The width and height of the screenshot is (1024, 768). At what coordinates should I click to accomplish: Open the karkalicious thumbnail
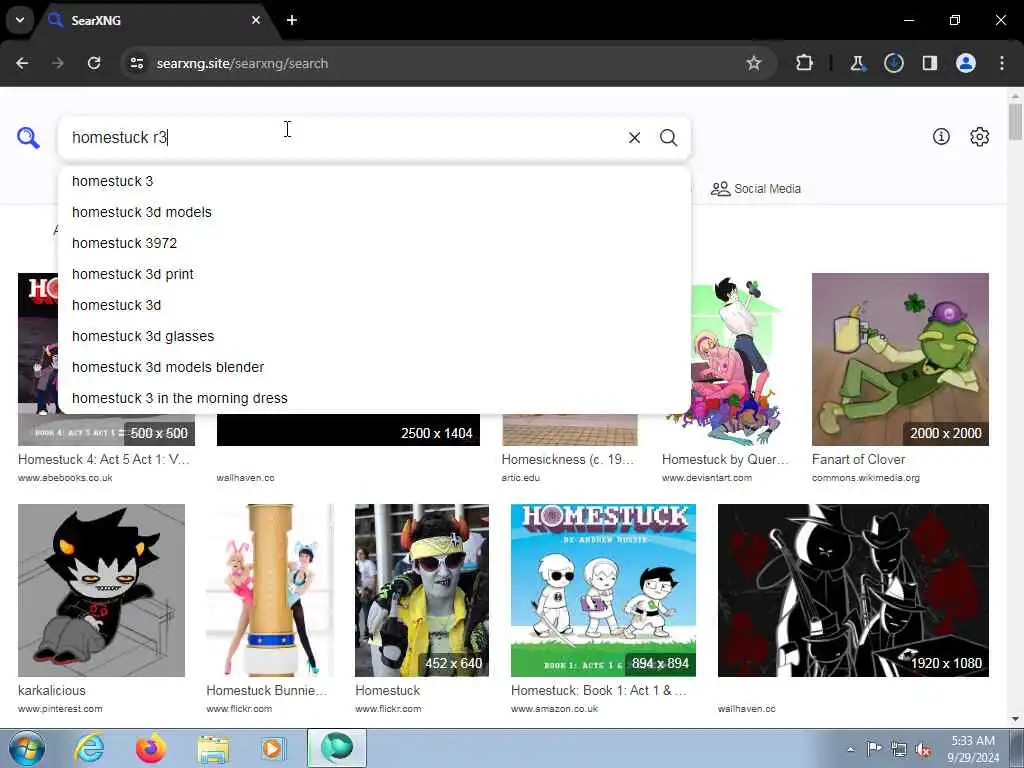[x=101, y=590]
